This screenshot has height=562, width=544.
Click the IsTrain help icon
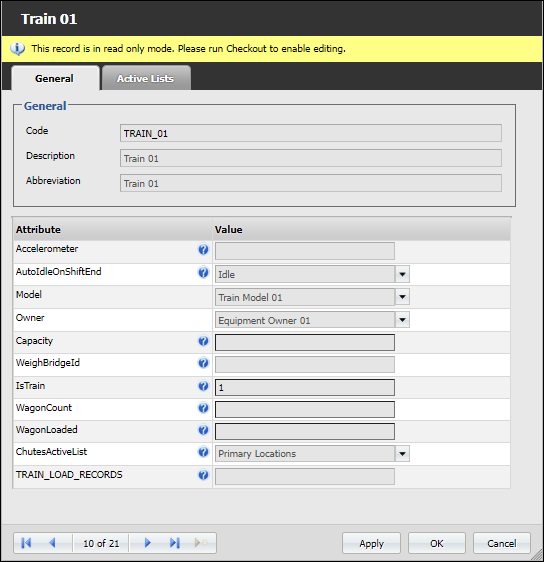tap(203, 386)
